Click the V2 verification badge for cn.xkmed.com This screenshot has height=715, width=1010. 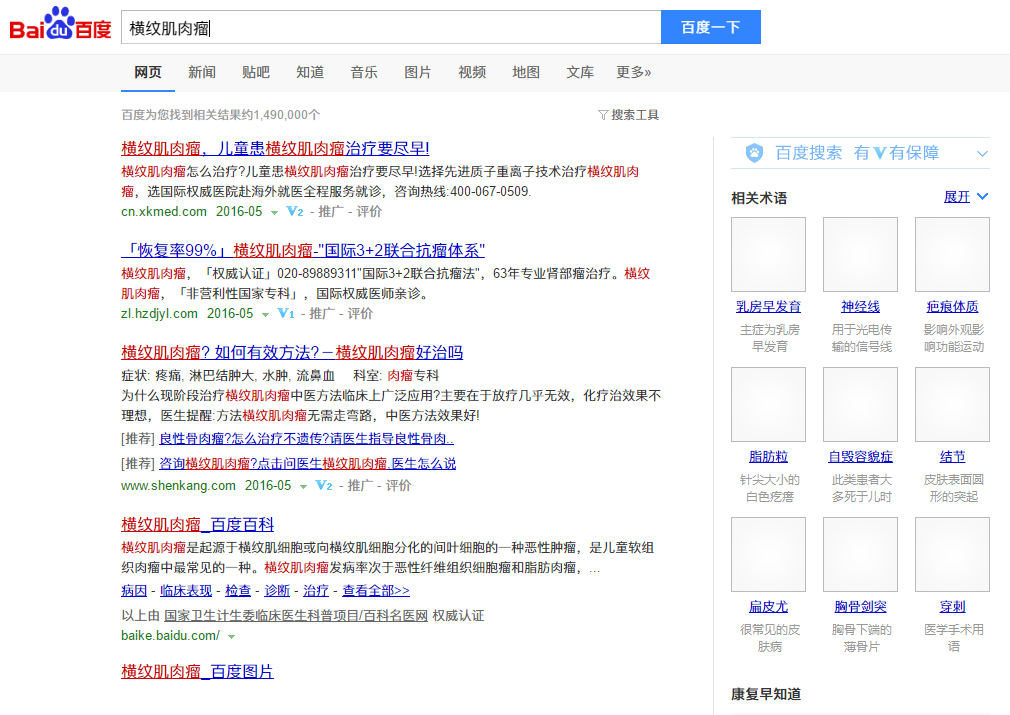(294, 211)
